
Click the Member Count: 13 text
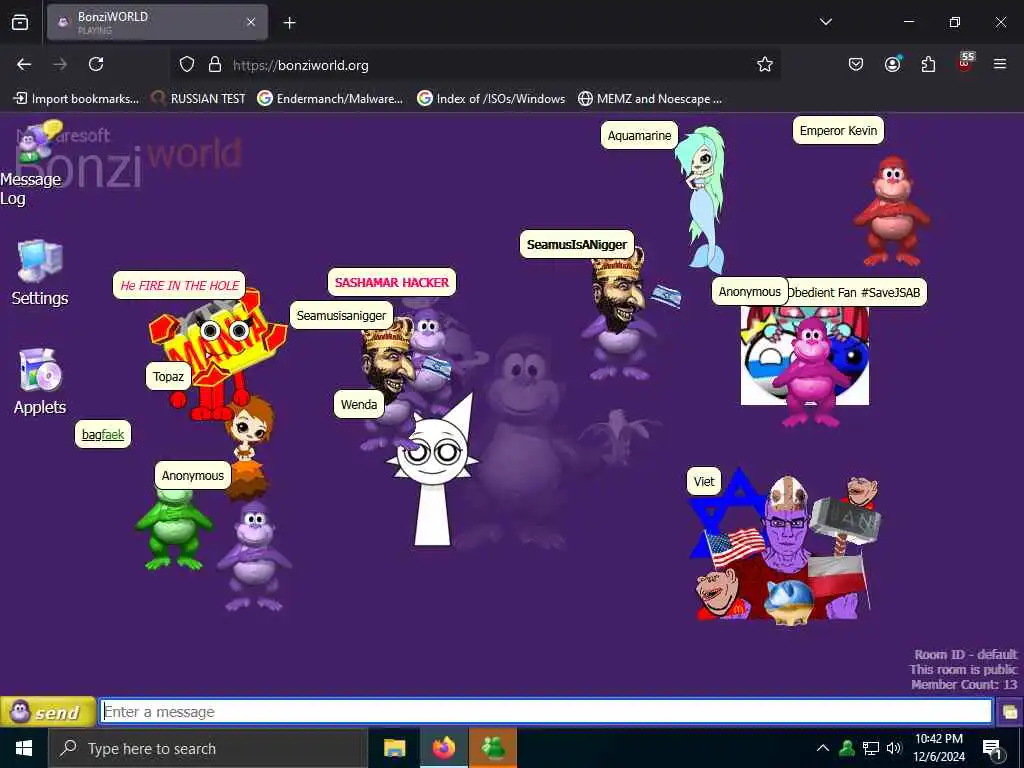coord(964,684)
